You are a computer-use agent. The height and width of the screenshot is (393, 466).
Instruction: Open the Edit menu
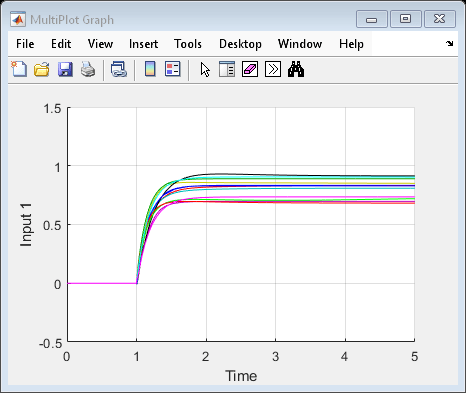click(61, 44)
